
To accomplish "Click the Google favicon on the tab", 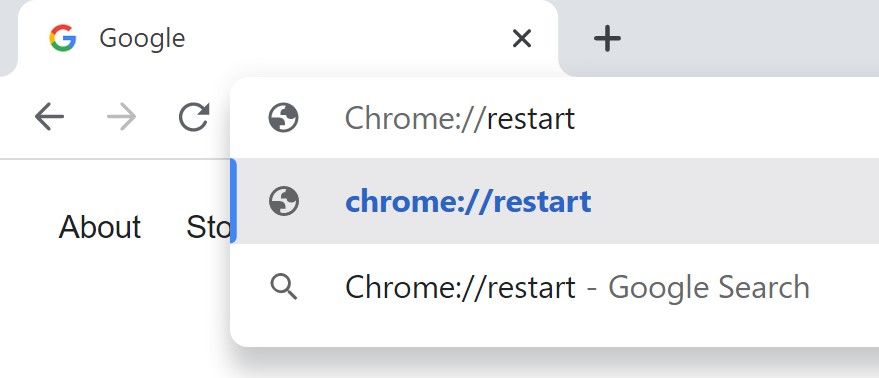I will point(62,39).
